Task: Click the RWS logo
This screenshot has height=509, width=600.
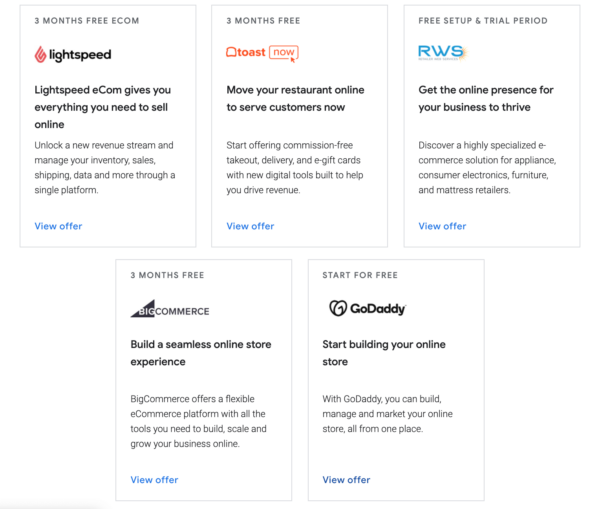Action: coord(441,53)
